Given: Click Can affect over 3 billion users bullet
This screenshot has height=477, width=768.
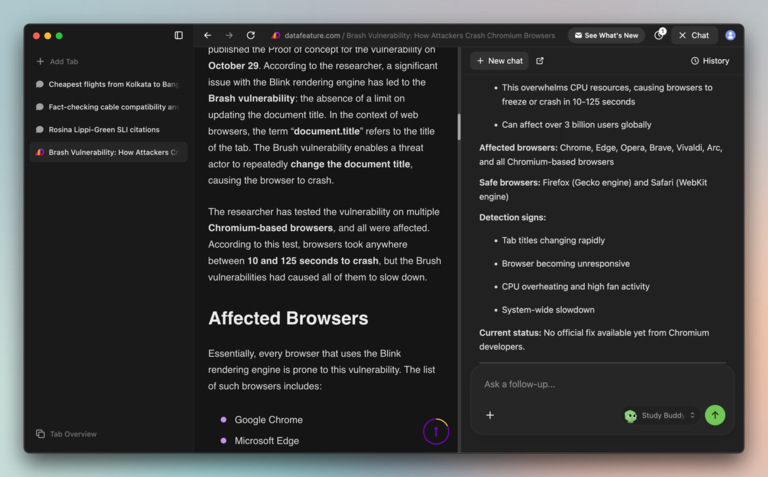Looking at the screenshot, I should pos(576,125).
